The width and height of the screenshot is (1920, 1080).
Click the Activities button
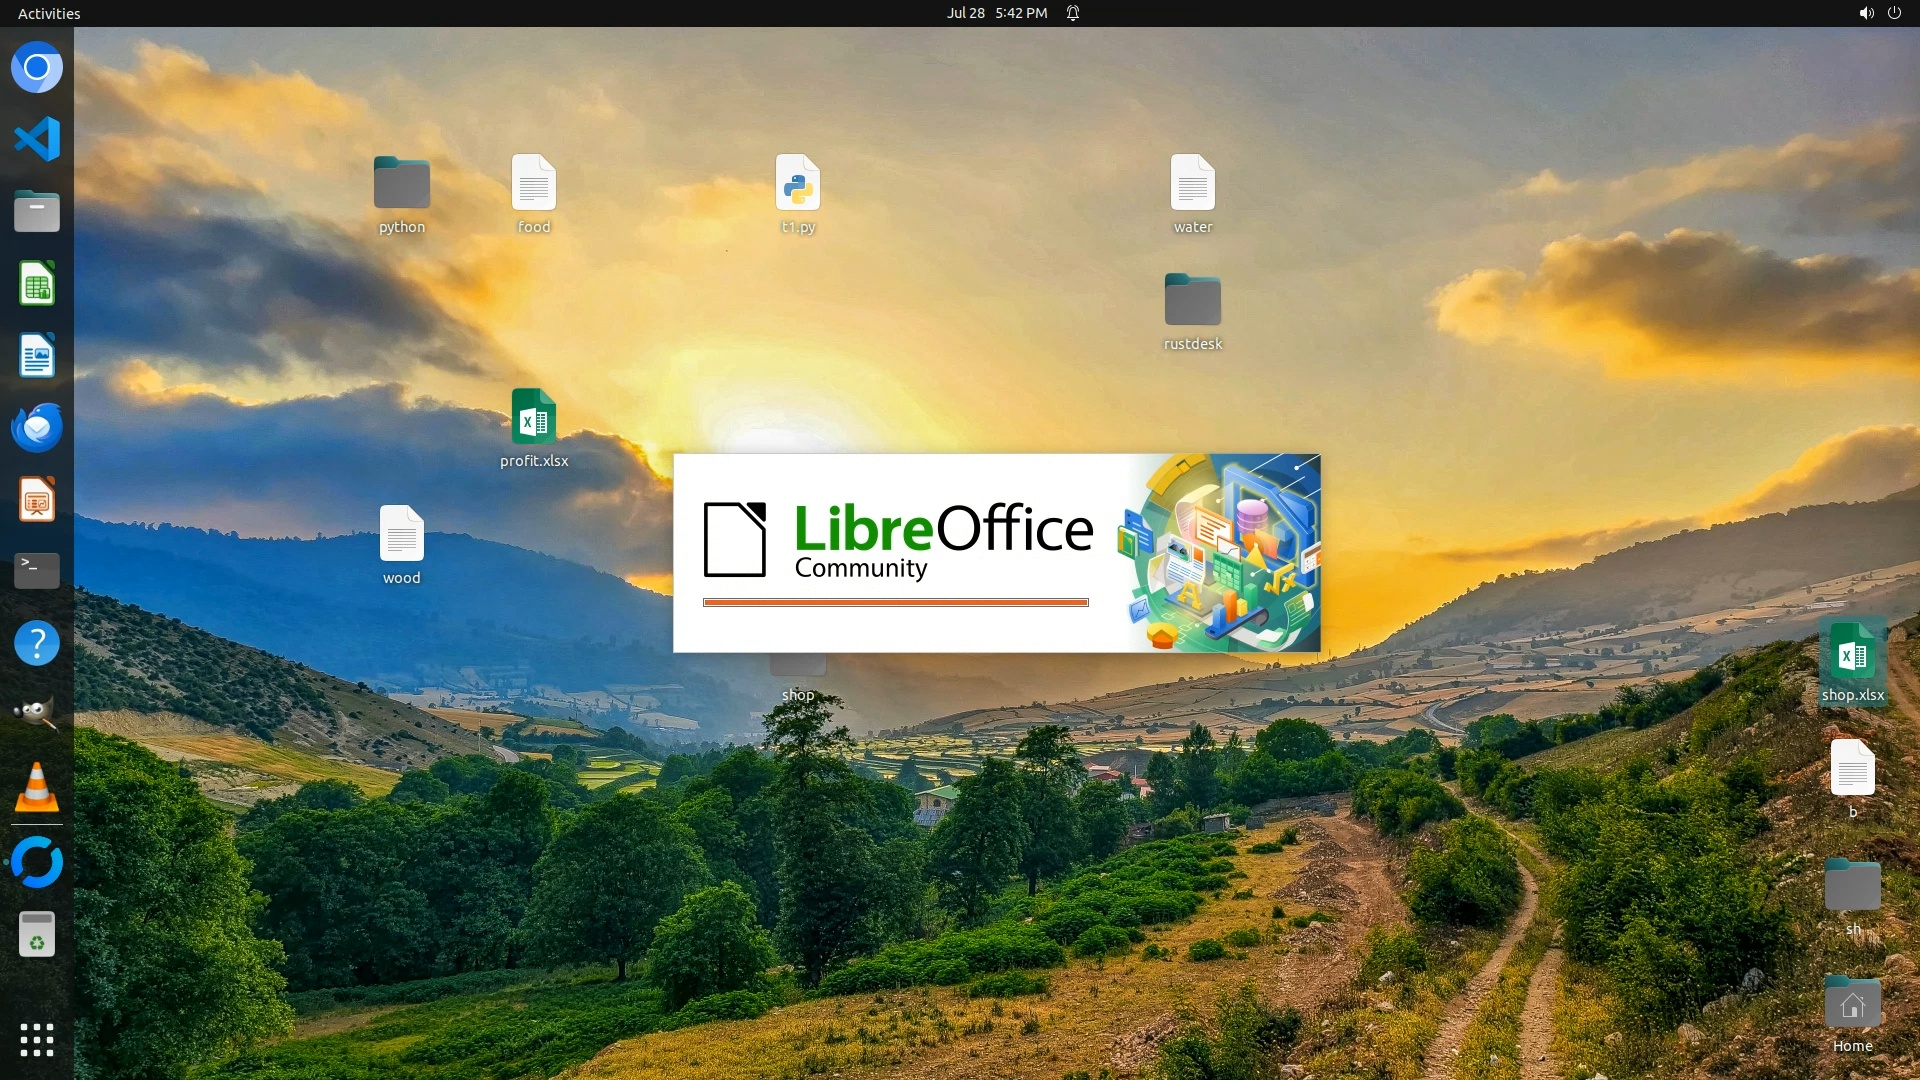[x=49, y=13]
